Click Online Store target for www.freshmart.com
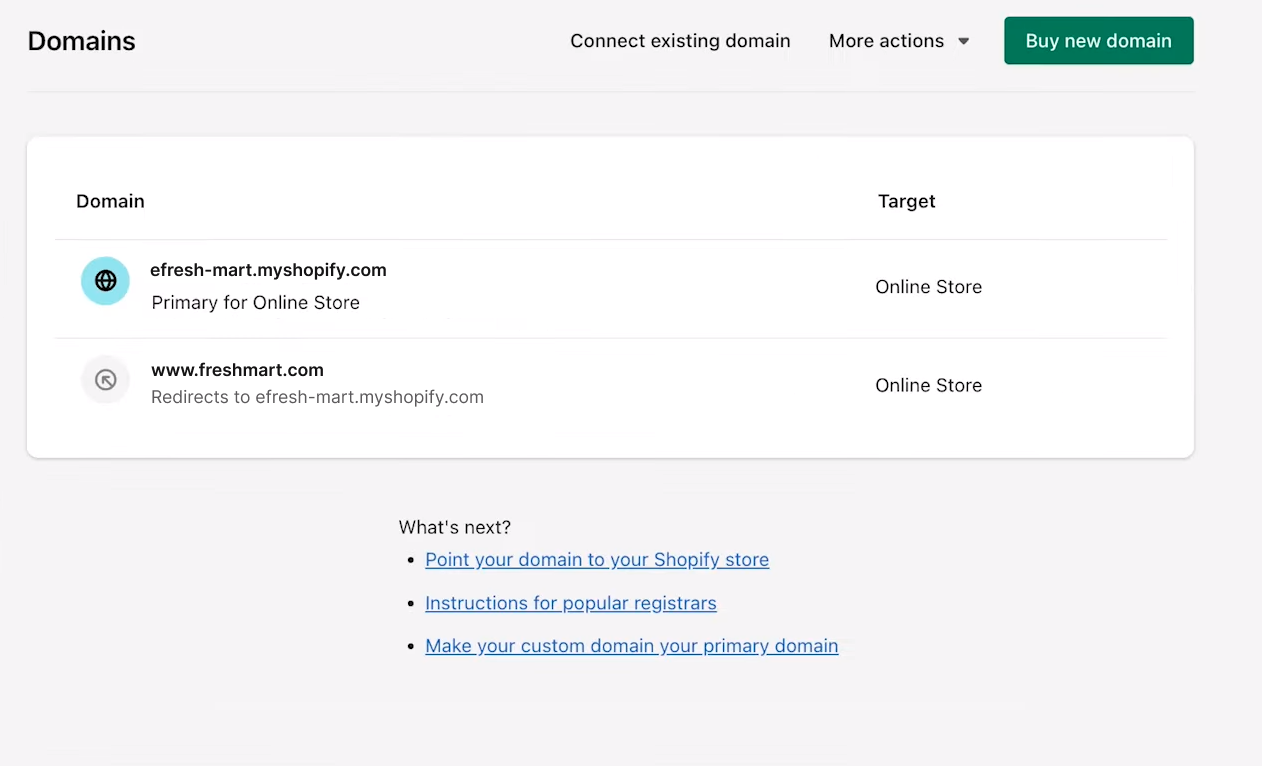 pos(928,385)
